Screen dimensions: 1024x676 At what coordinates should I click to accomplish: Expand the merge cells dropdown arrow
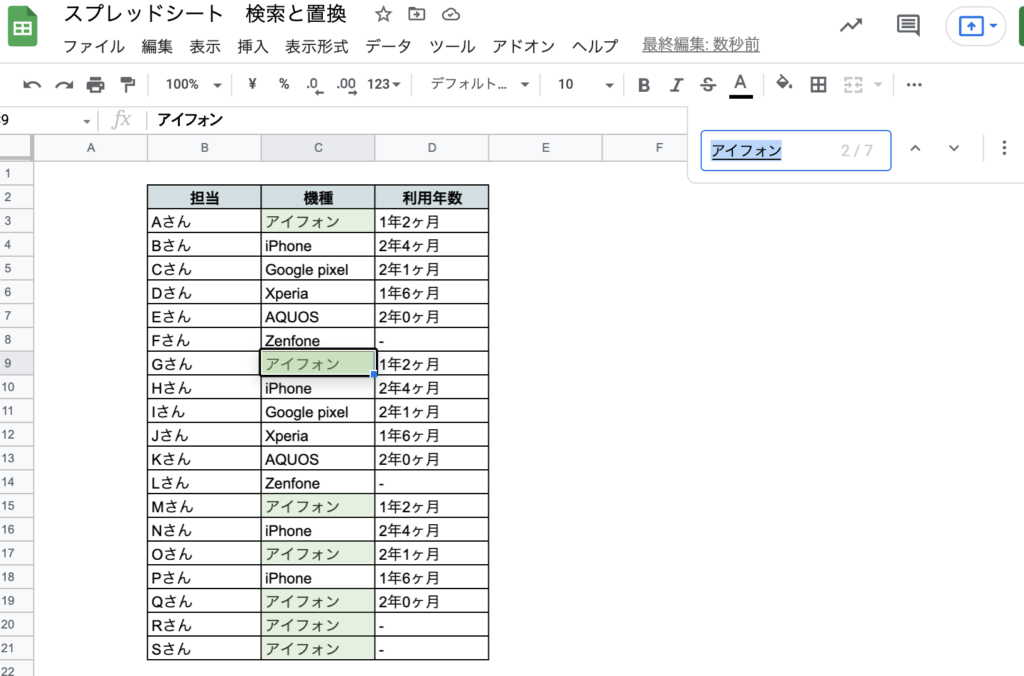878,84
